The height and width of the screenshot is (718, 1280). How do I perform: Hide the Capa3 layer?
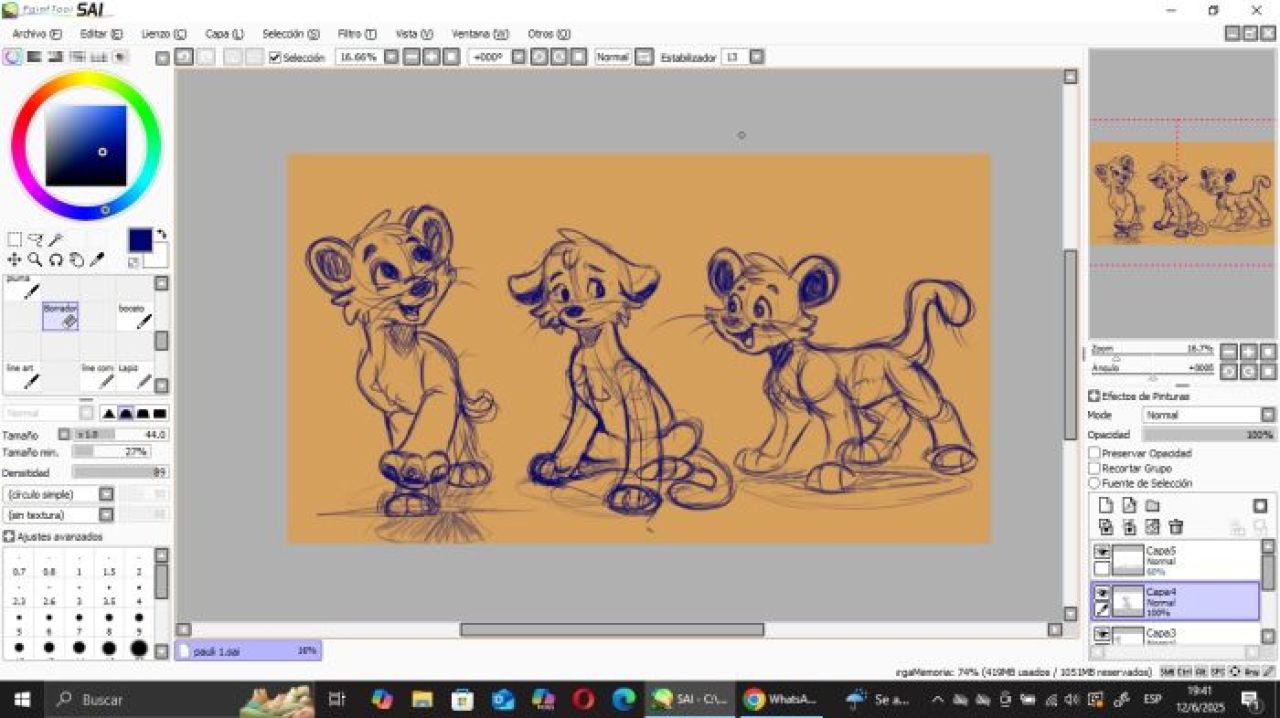pos(1102,634)
